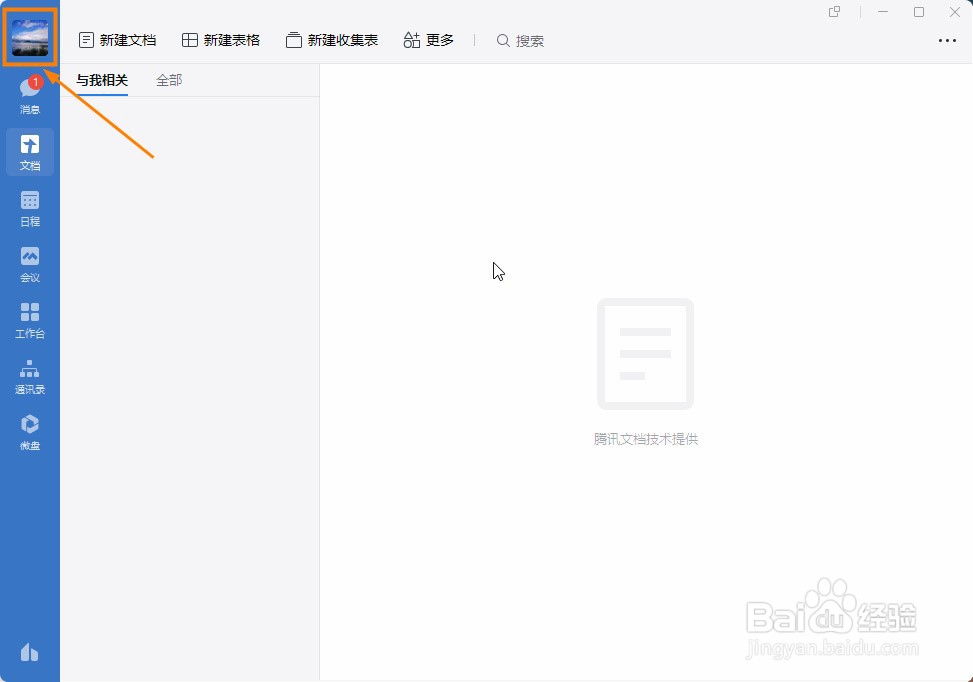
Task: Open the 更多 (More) options
Action: coord(428,40)
